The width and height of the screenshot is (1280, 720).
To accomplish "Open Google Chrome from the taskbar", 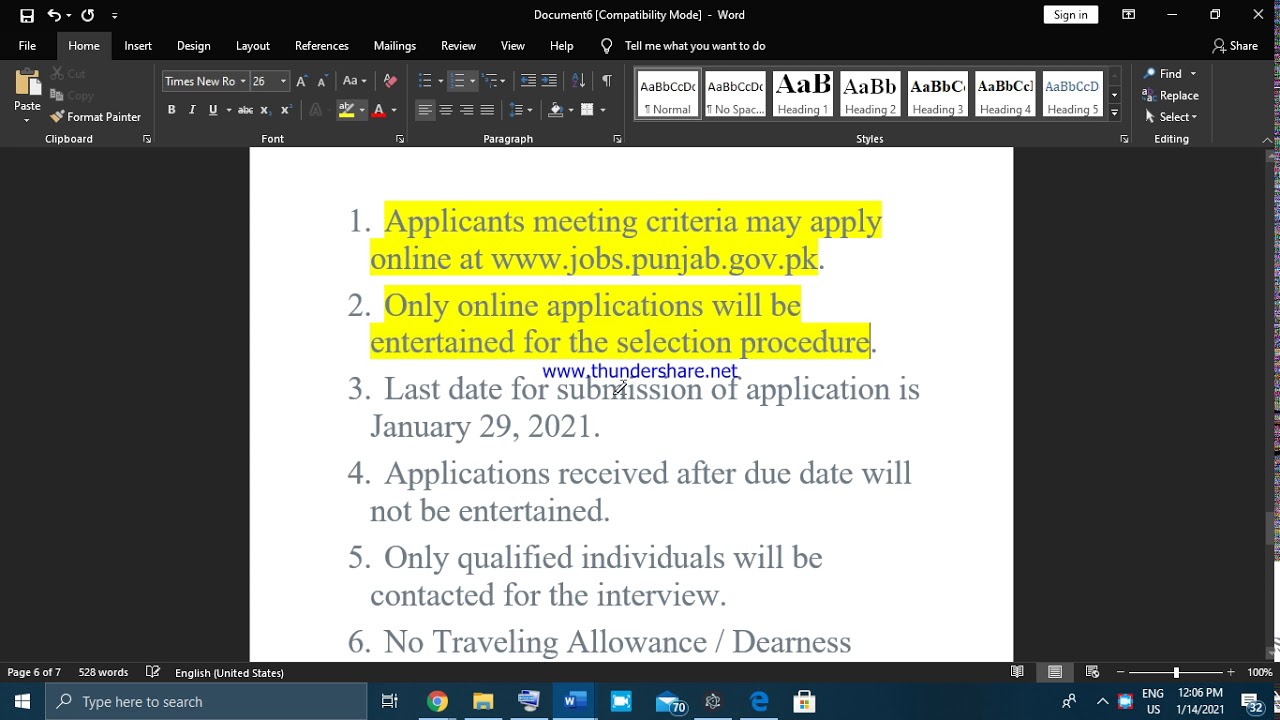I will [437, 702].
